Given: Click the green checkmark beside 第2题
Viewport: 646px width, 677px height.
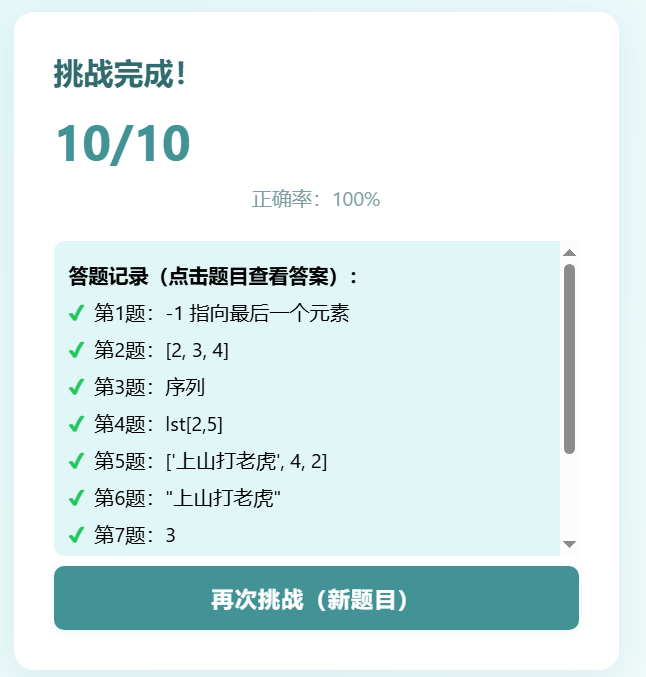Looking at the screenshot, I should pyautogui.click(x=75, y=351).
